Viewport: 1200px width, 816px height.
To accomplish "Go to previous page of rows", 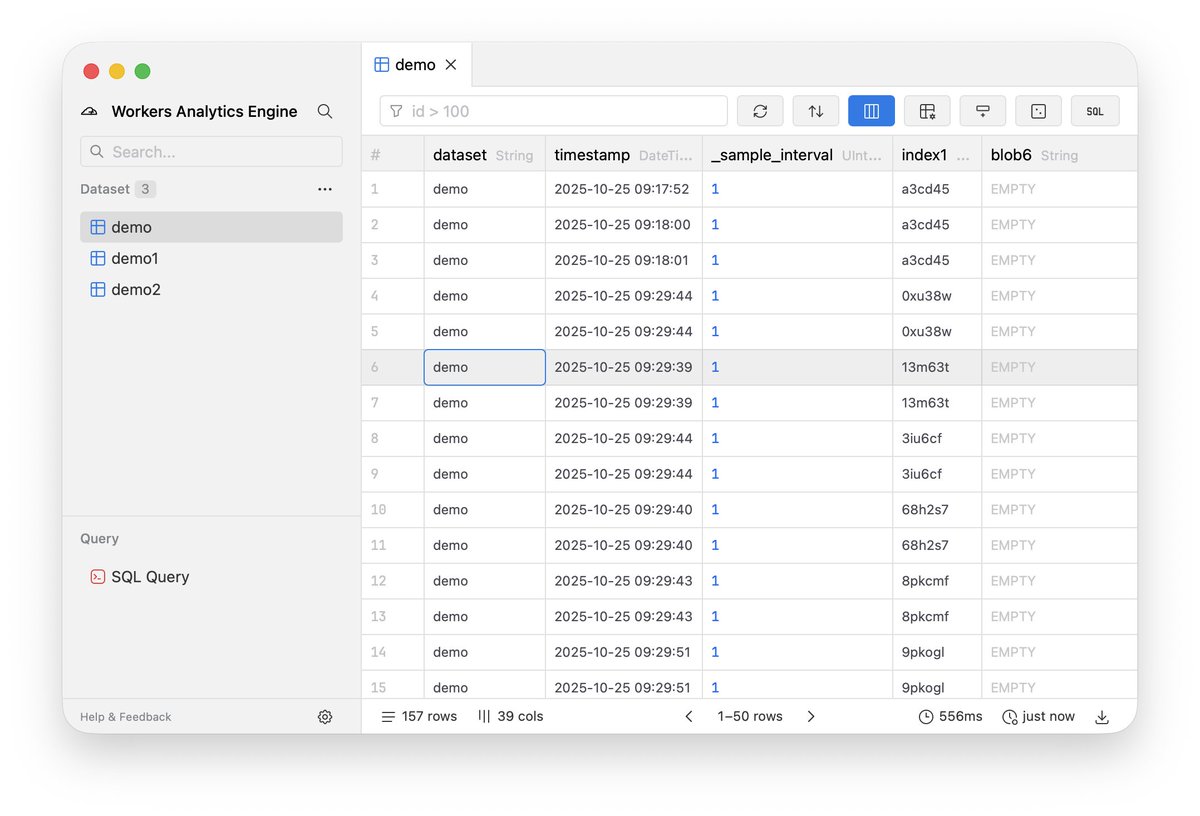I will pyautogui.click(x=689, y=716).
